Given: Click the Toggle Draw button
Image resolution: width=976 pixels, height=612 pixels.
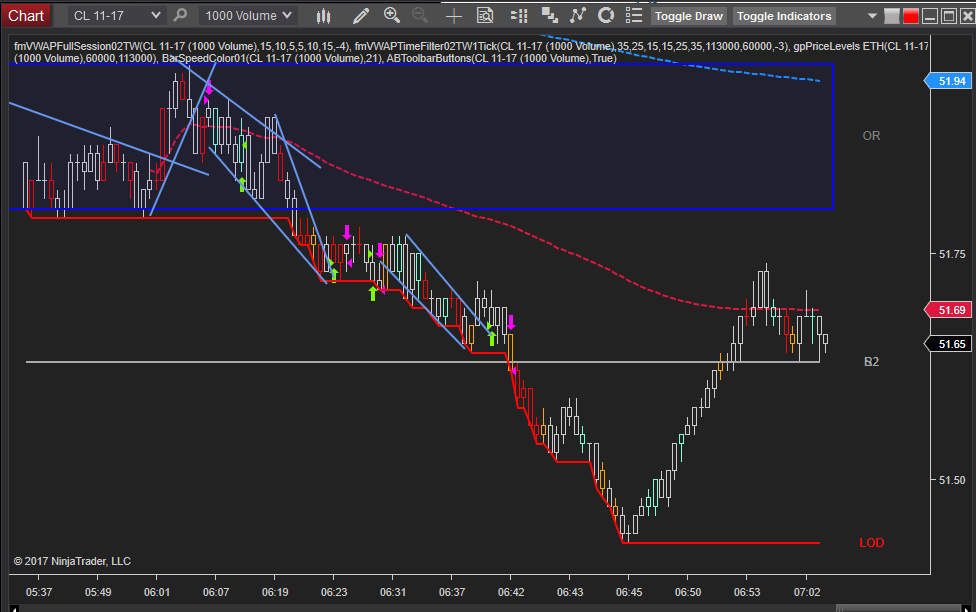Looking at the screenshot, I should pos(688,16).
